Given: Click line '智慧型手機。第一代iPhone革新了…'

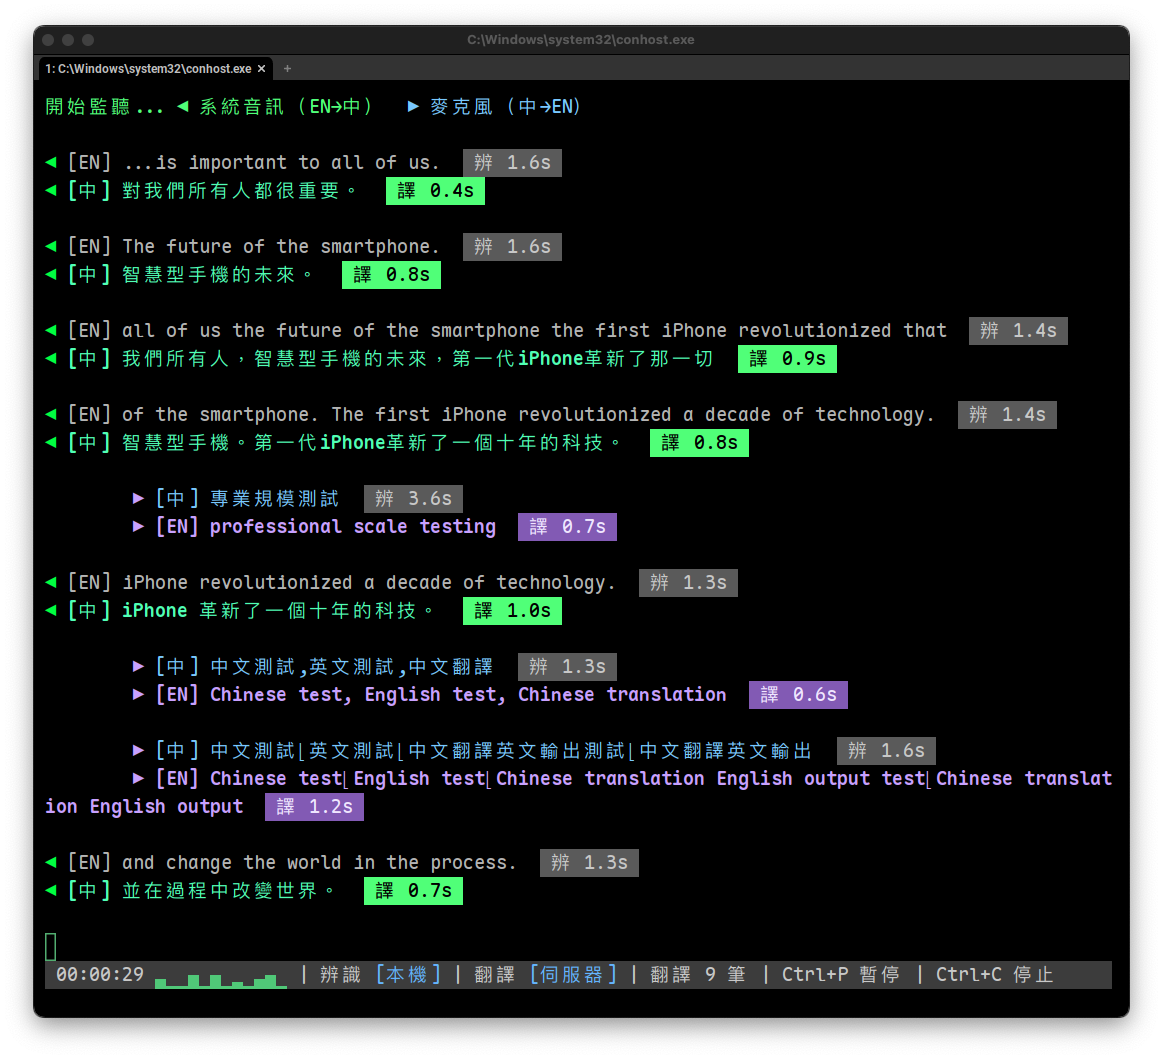Looking at the screenshot, I should (372, 442).
